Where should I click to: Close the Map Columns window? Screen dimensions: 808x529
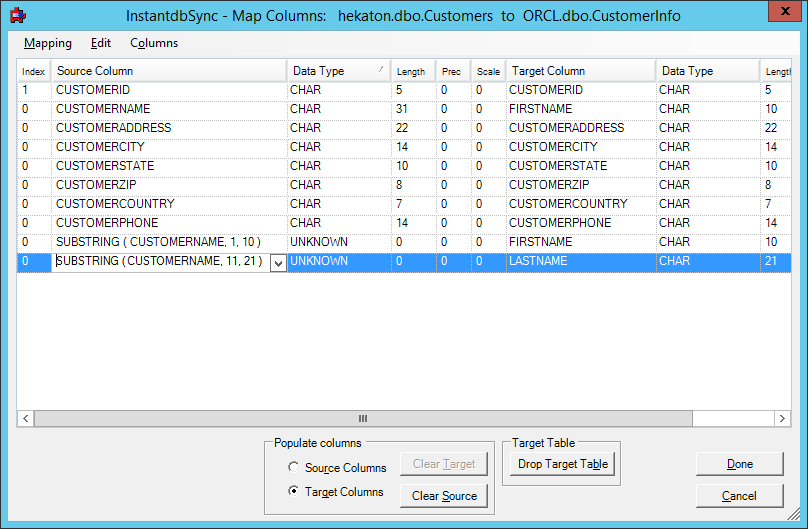[x=785, y=11]
